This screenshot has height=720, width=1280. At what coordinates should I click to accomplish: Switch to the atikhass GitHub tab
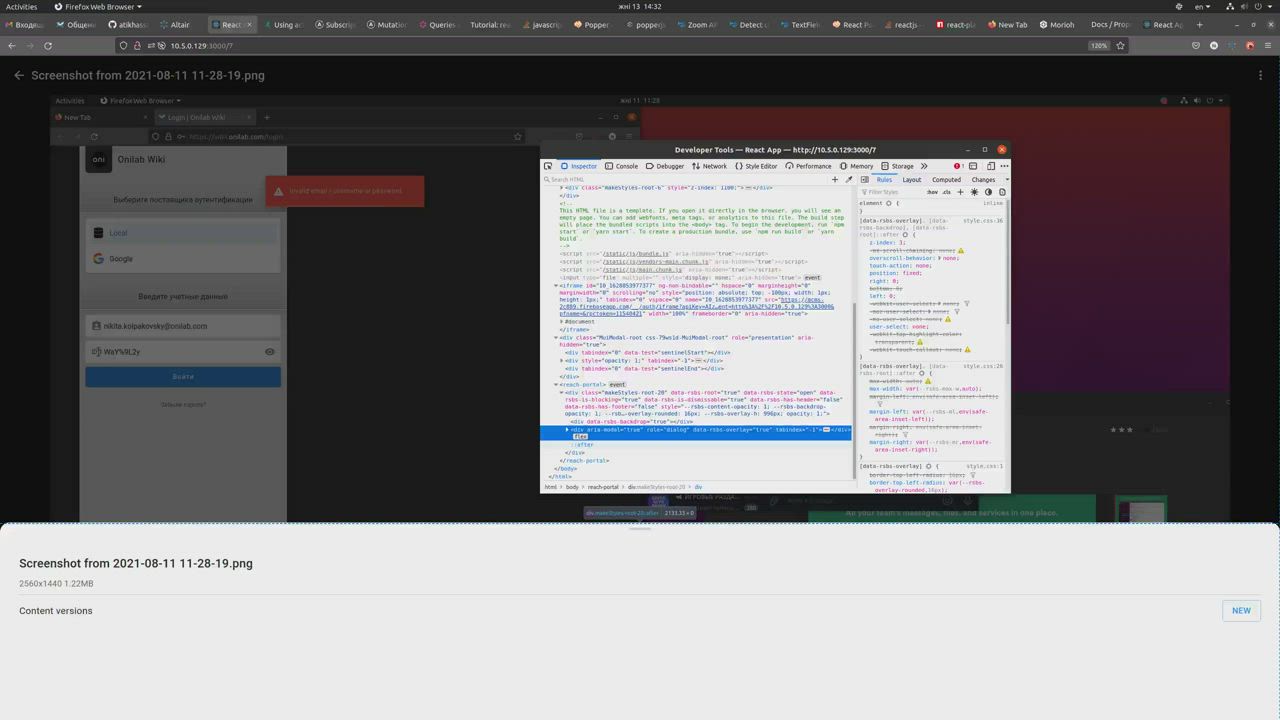point(131,24)
